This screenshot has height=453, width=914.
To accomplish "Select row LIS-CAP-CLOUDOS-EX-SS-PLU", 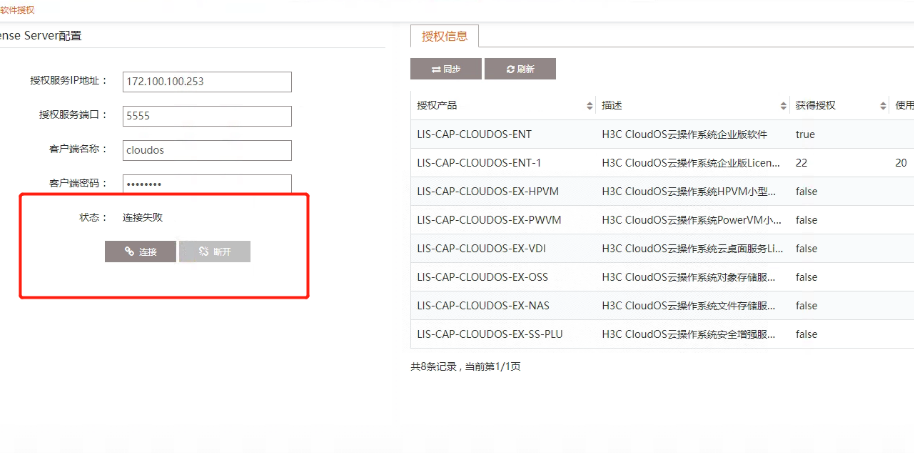I will coord(662,334).
